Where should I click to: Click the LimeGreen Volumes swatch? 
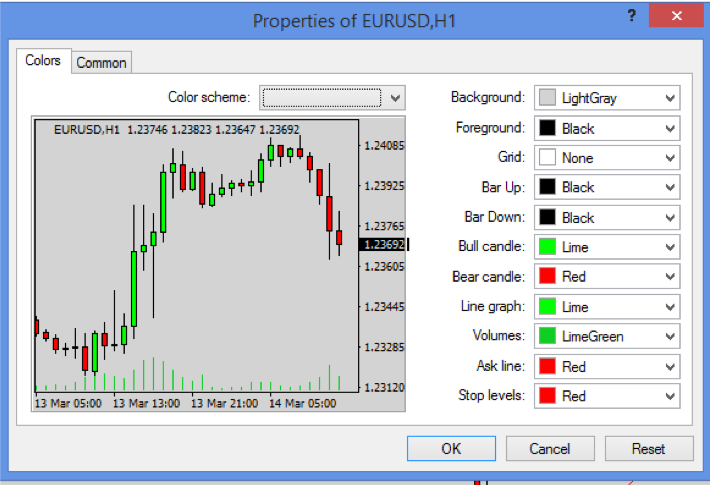547,336
